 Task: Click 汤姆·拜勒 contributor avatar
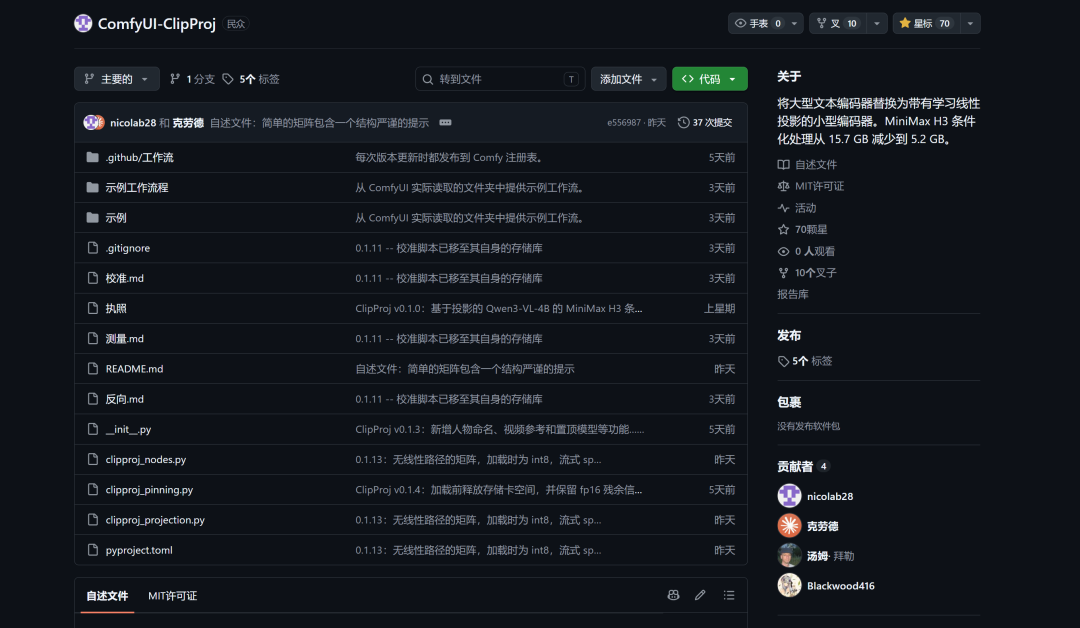pos(789,556)
